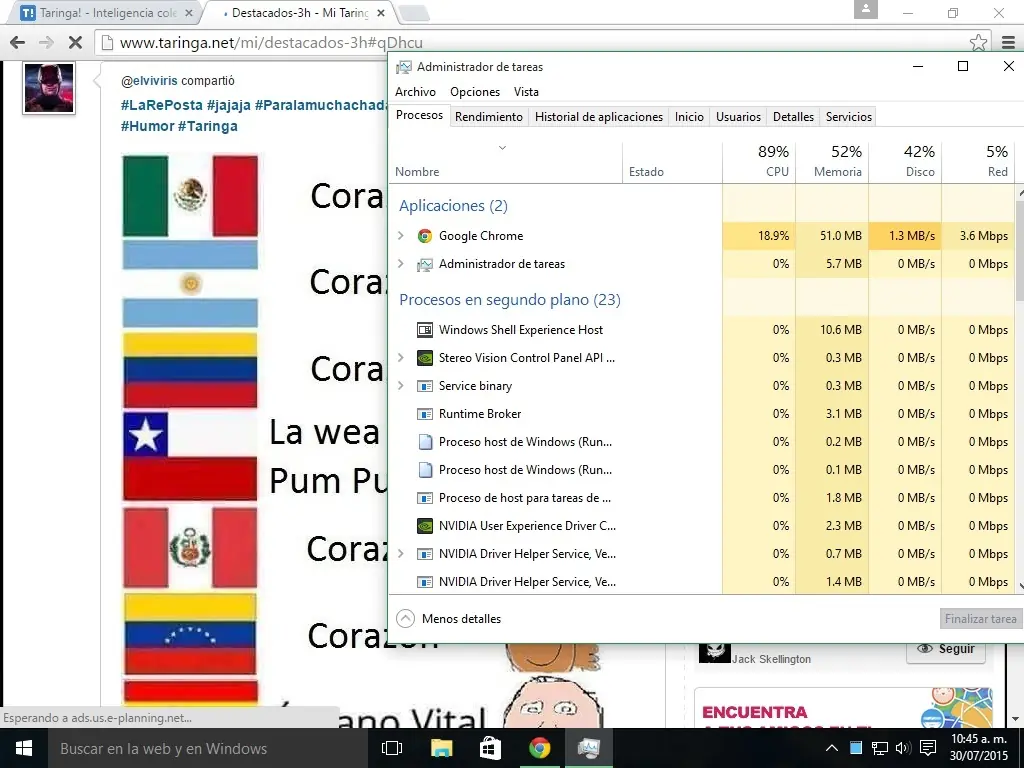This screenshot has height=768, width=1024.
Task: Click the Runtime Broker process icon
Action: [x=424, y=414]
